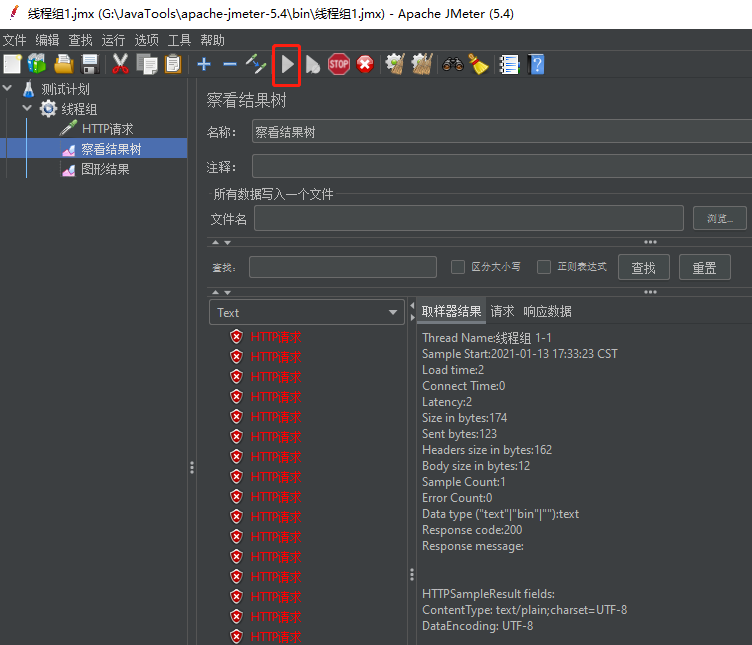
Task: Open the 运行 menu
Action: click(x=113, y=40)
